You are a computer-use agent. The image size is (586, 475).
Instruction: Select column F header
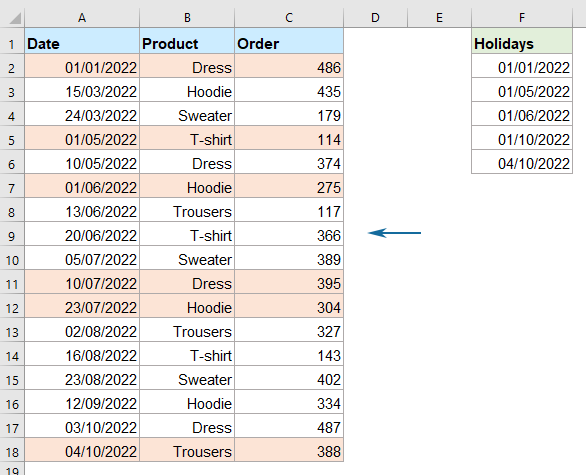click(522, 18)
